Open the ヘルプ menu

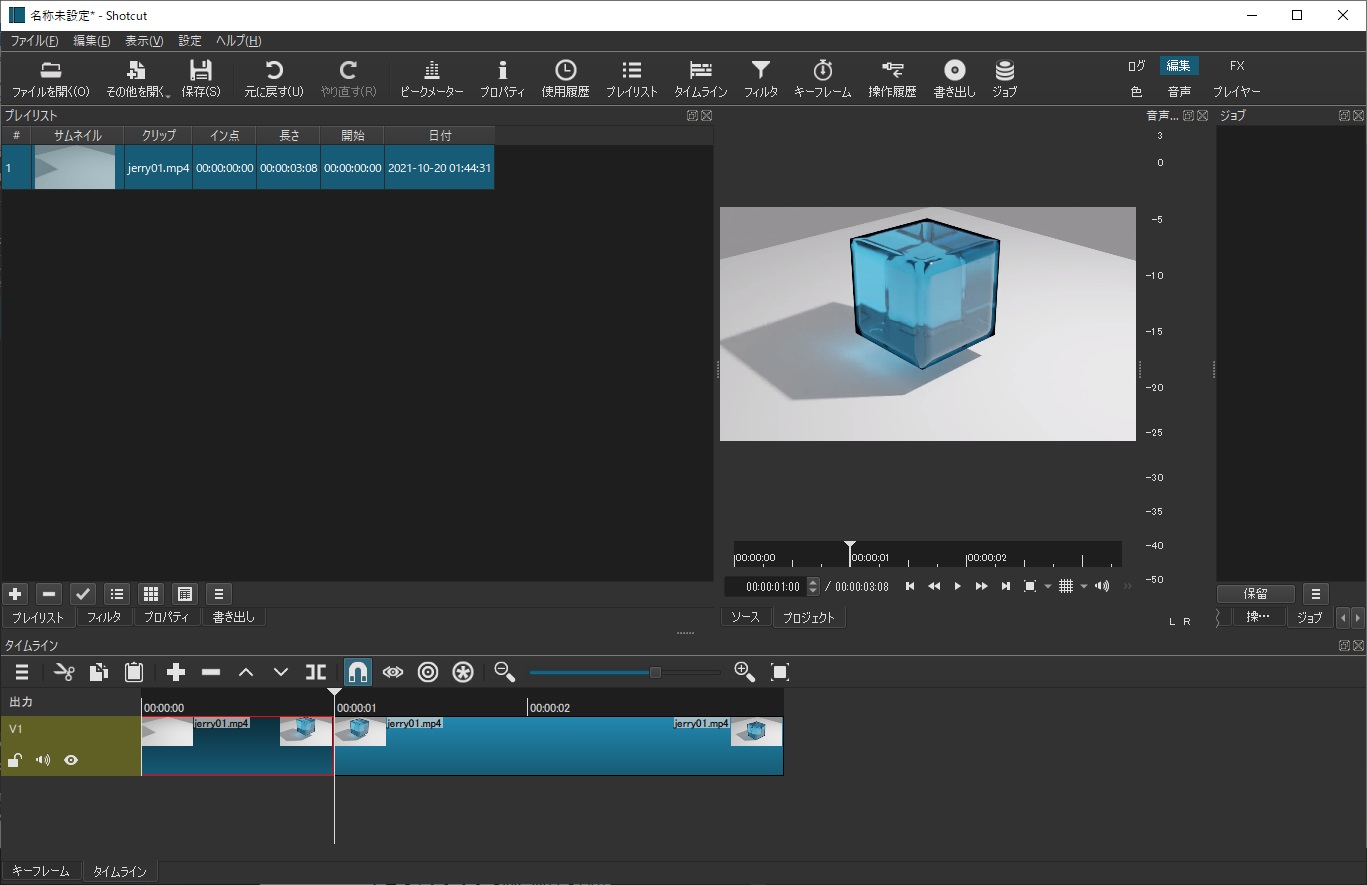pos(239,41)
